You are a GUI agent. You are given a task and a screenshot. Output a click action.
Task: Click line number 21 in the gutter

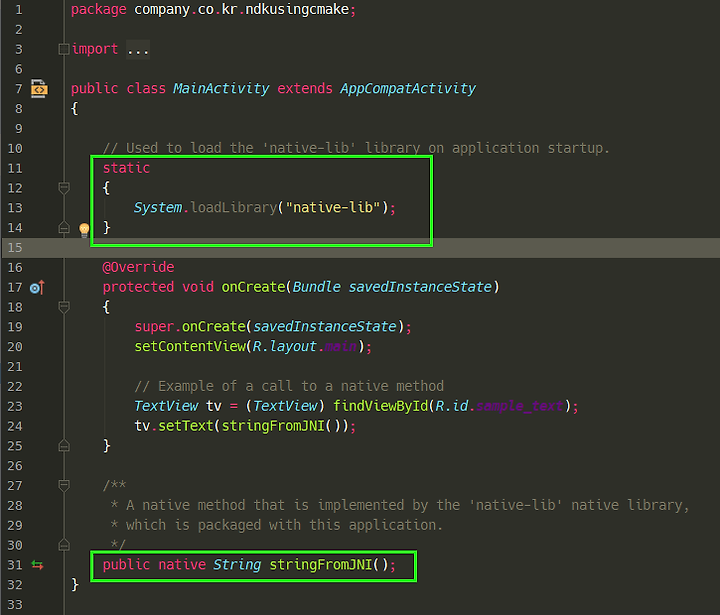coord(15,367)
